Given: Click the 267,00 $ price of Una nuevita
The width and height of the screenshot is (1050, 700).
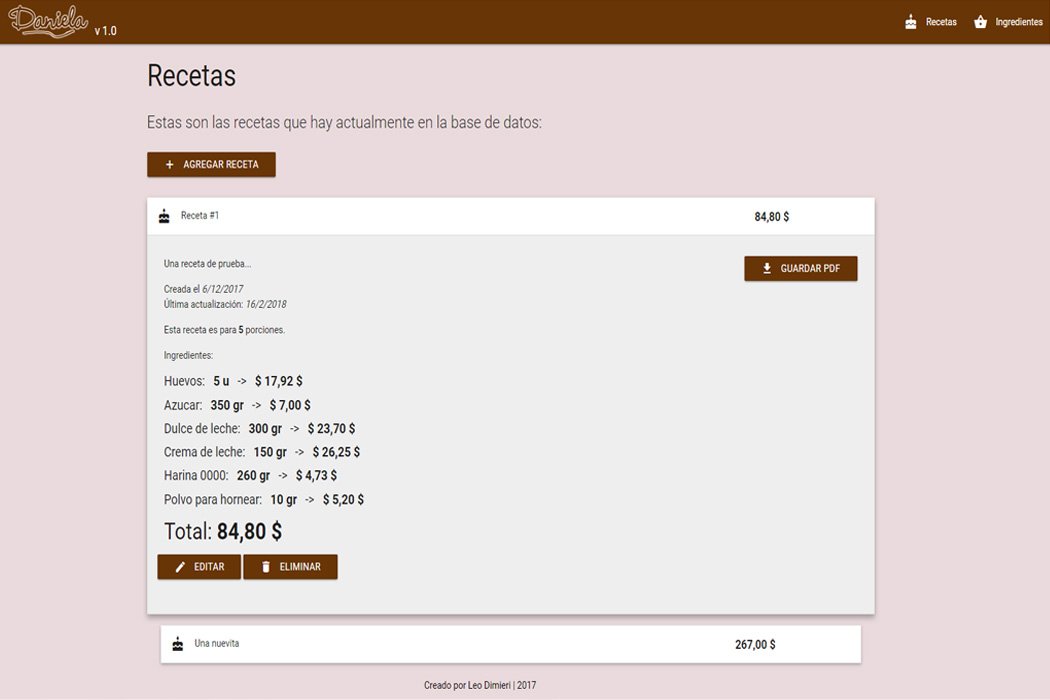Looking at the screenshot, I should click(x=755, y=645).
